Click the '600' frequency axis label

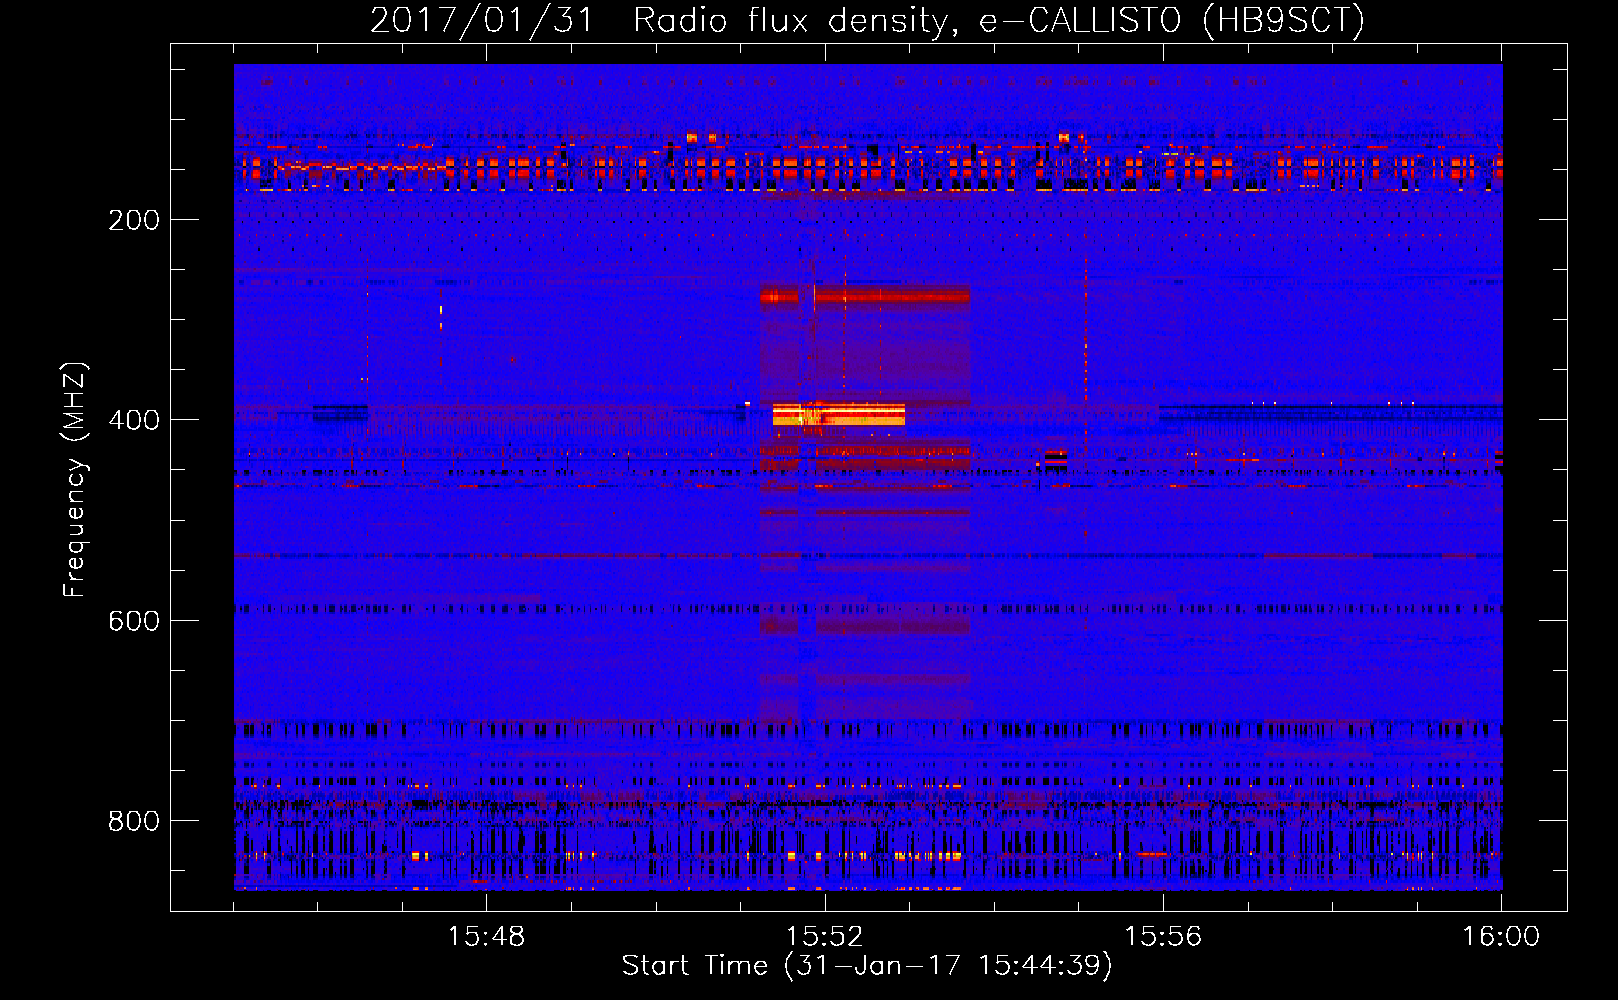tap(134, 621)
